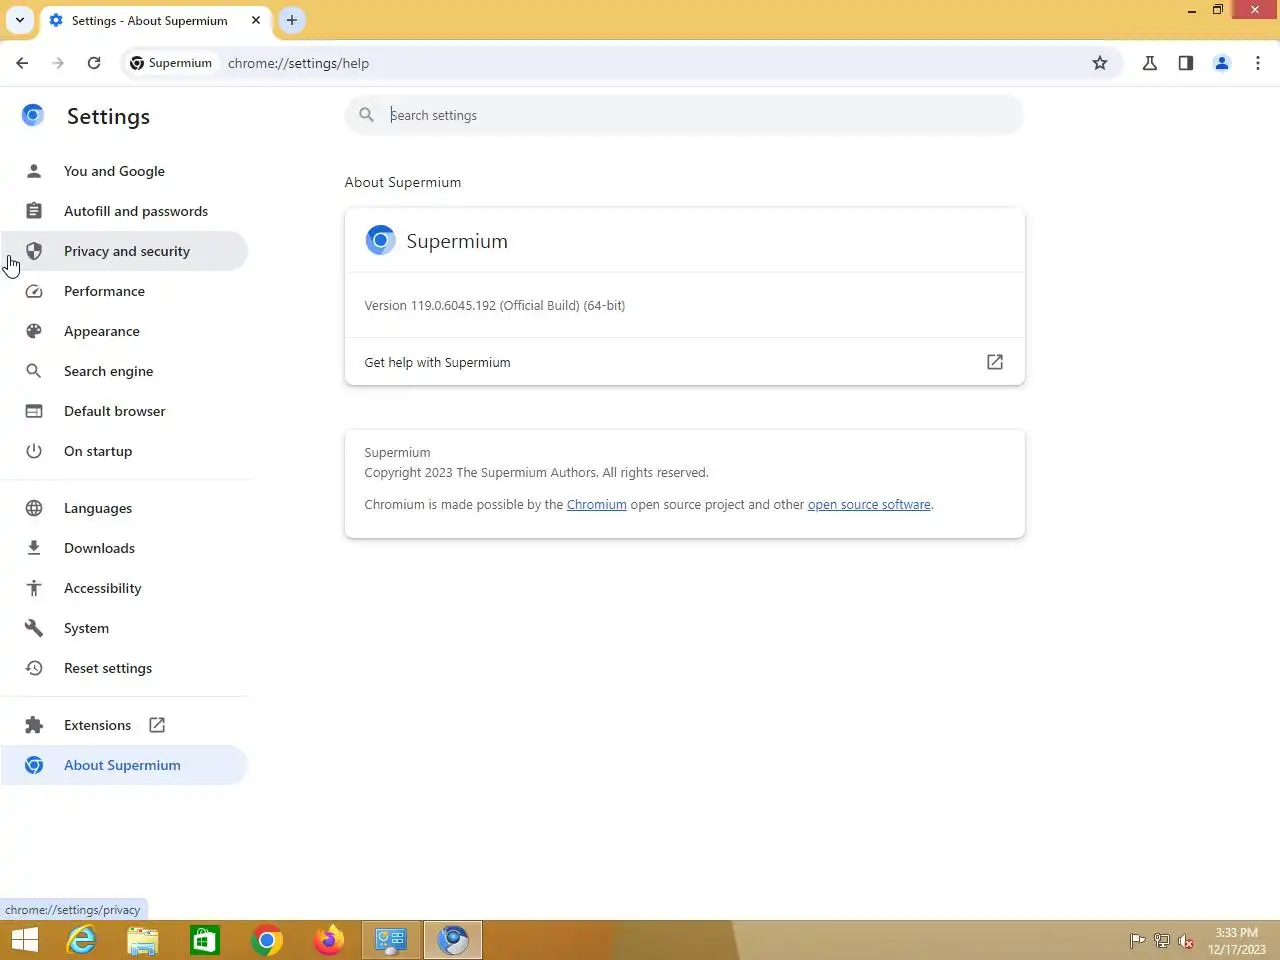Click the Settings logo icon at top left
Image resolution: width=1280 pixels, height=960 pixels.
[33, 116]
